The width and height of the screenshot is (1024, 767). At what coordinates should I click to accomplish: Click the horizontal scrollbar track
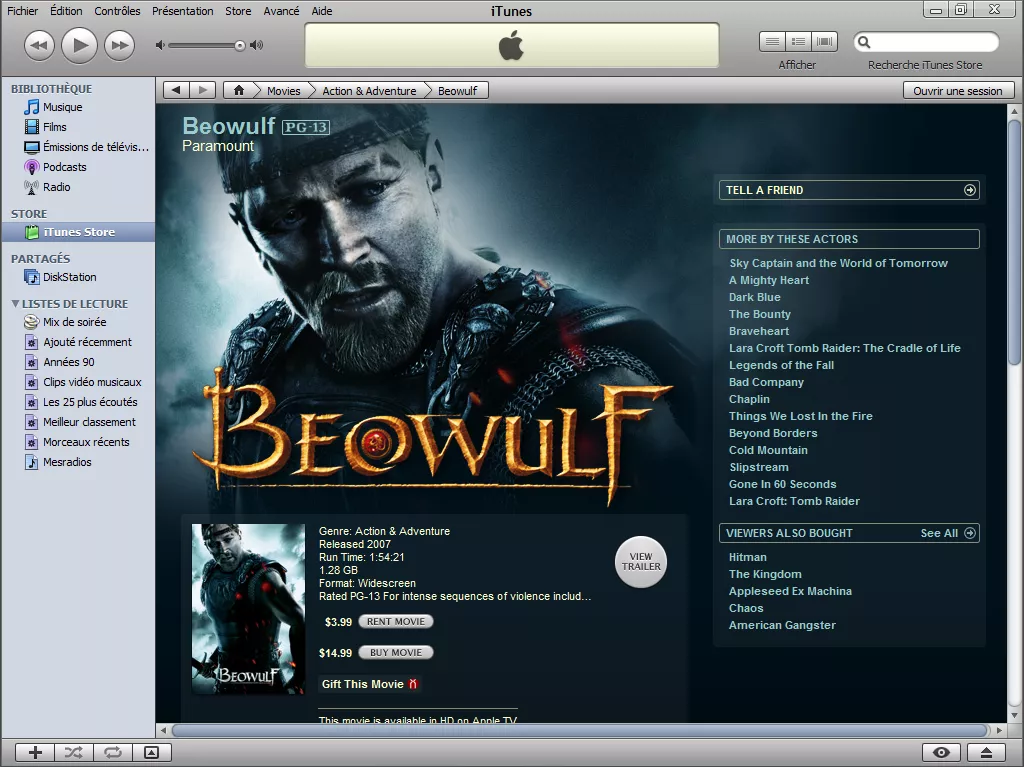click(581, 730)
